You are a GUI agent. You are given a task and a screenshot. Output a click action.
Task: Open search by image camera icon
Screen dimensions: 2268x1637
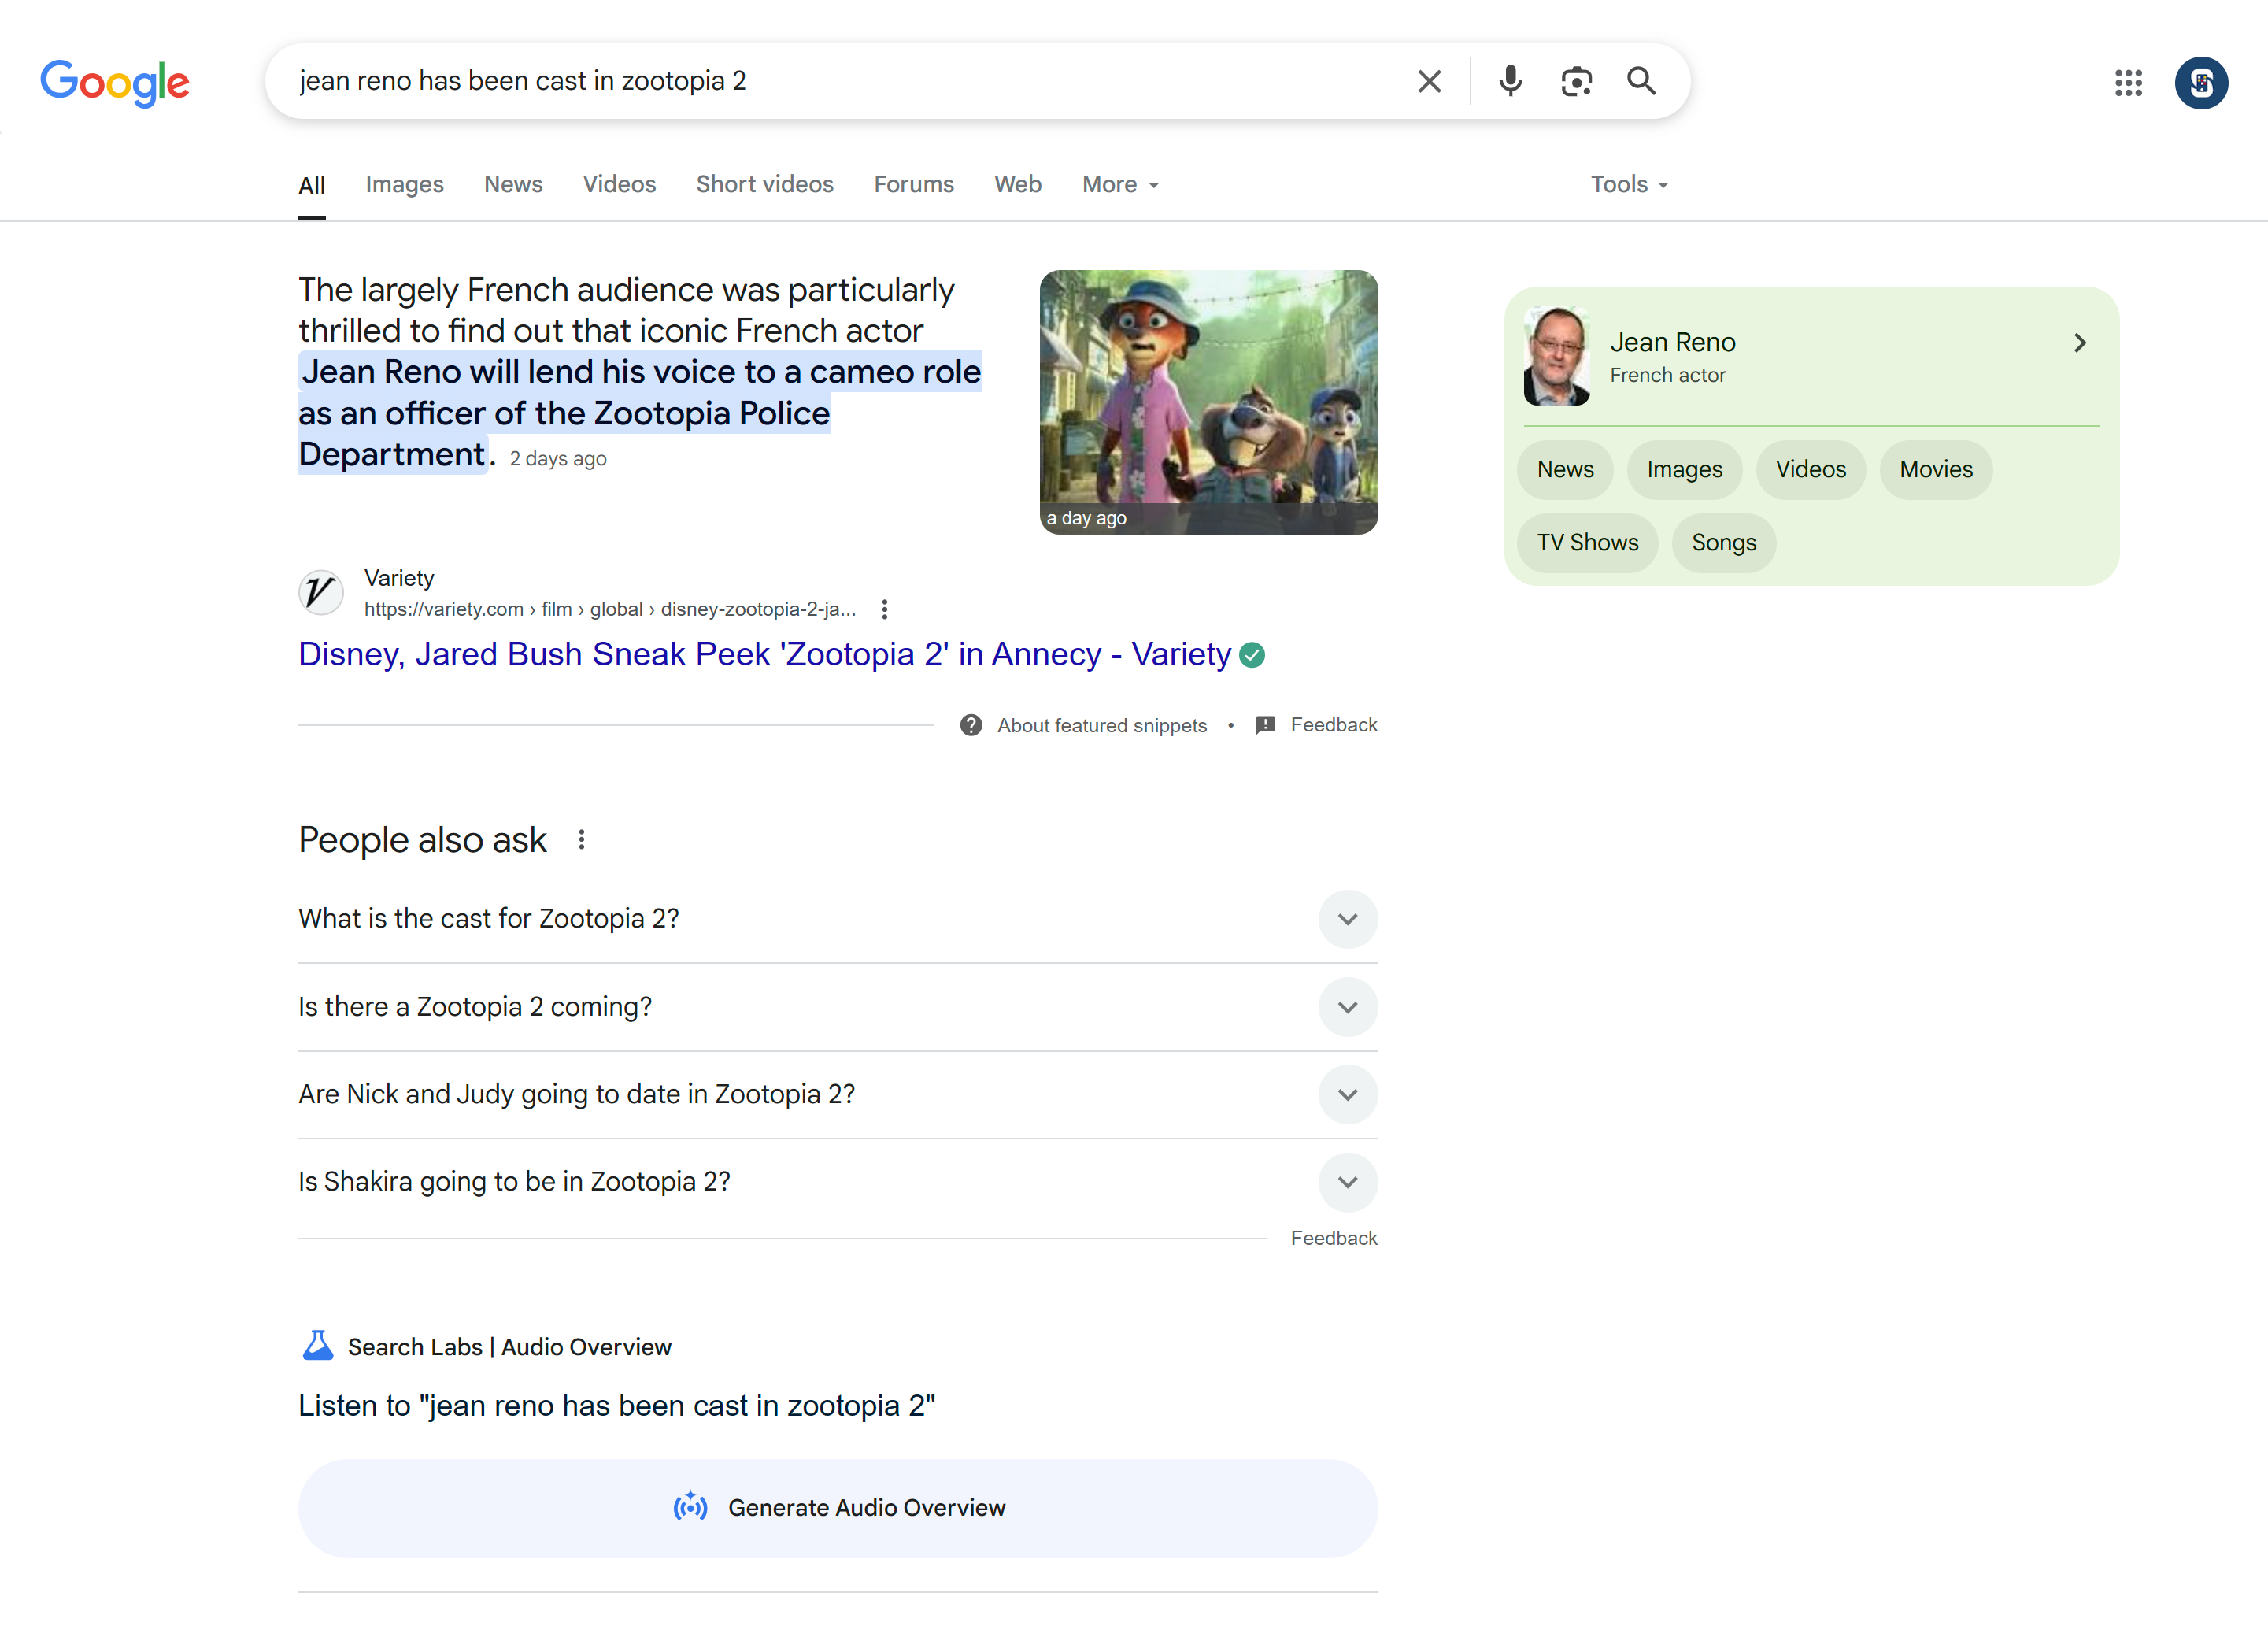coord(1576,81)
